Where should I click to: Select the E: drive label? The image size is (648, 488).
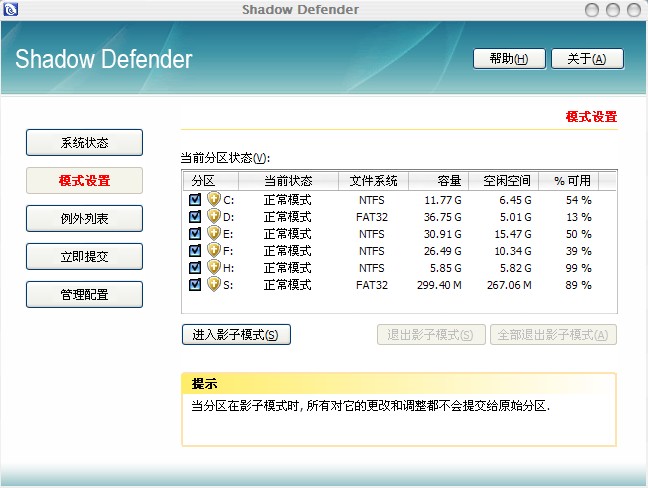pyautogui.click(x=228, y=234)
